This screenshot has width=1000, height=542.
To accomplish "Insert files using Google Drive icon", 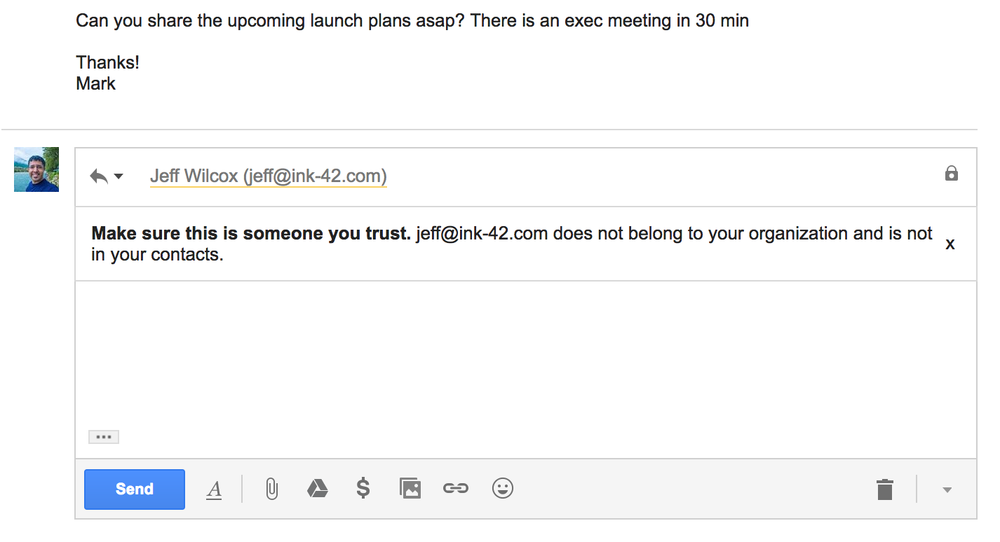I will (317, 488).
